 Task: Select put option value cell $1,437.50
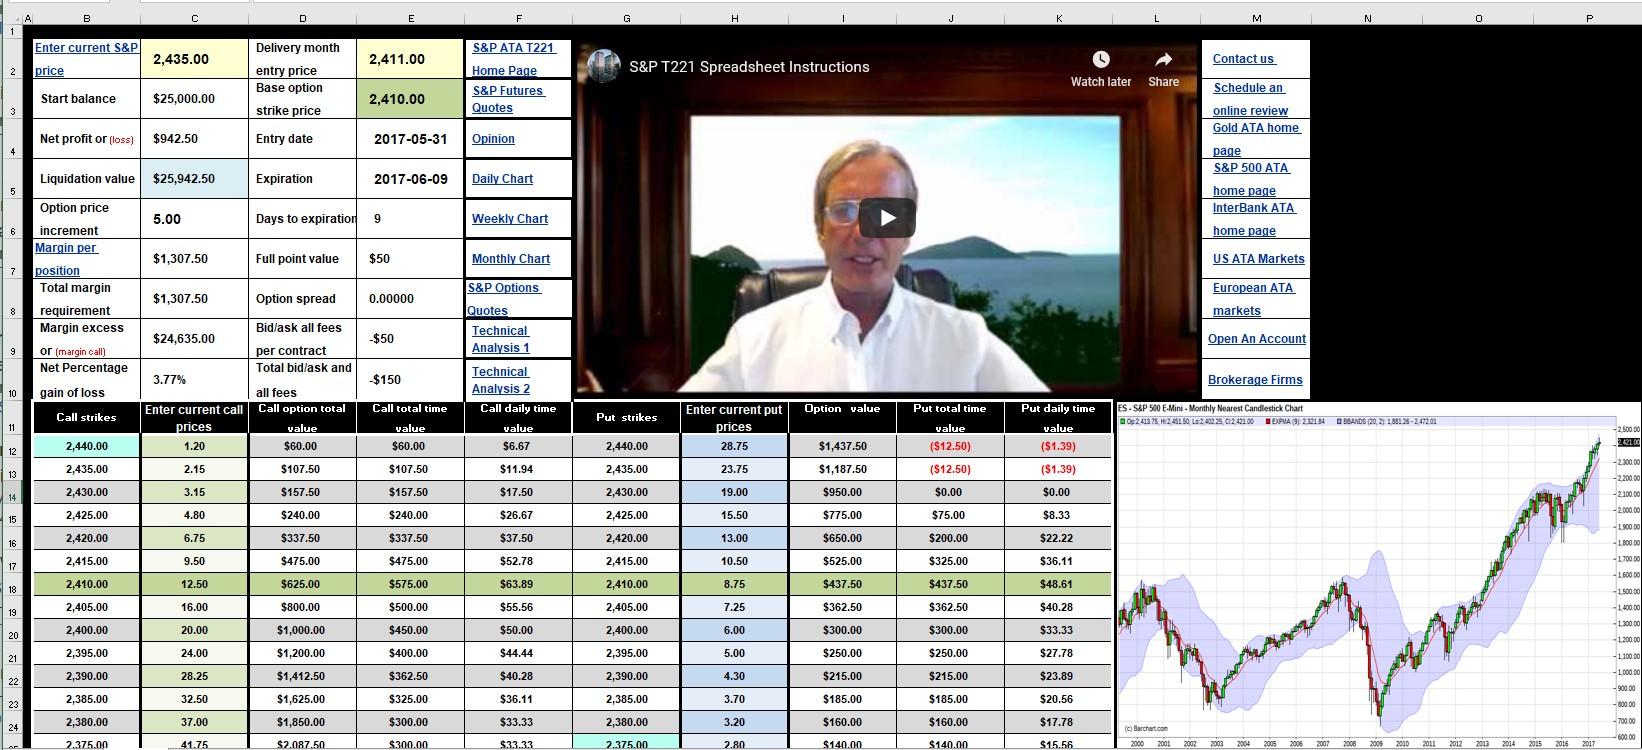pos(842,446)
